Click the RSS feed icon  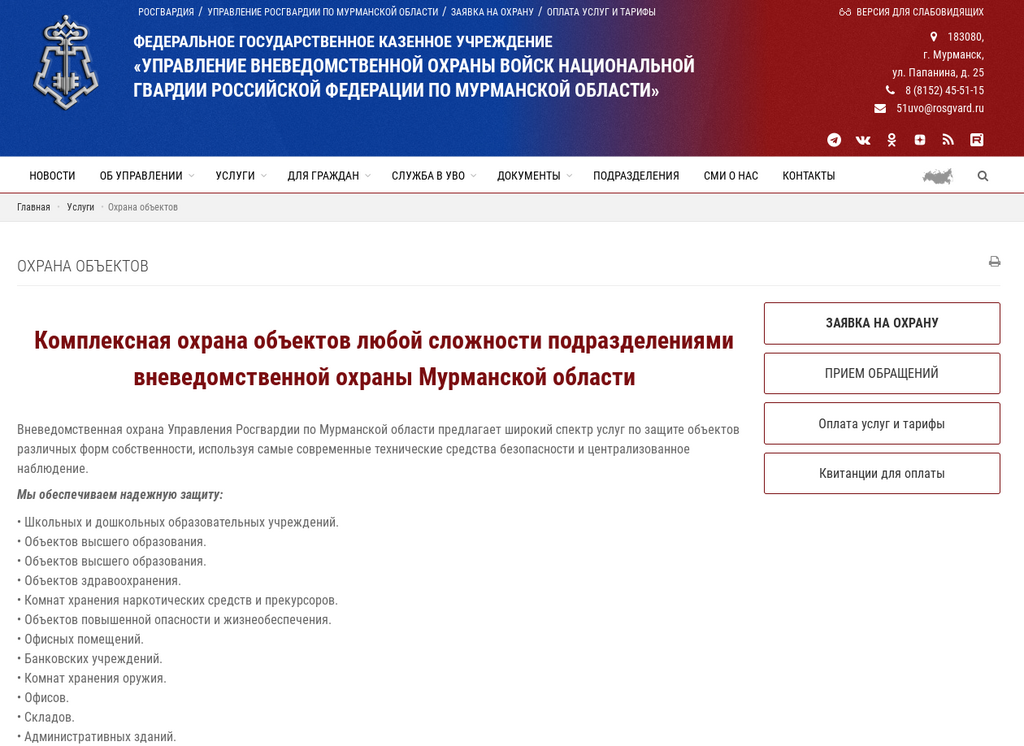click(x=948, y=140)
